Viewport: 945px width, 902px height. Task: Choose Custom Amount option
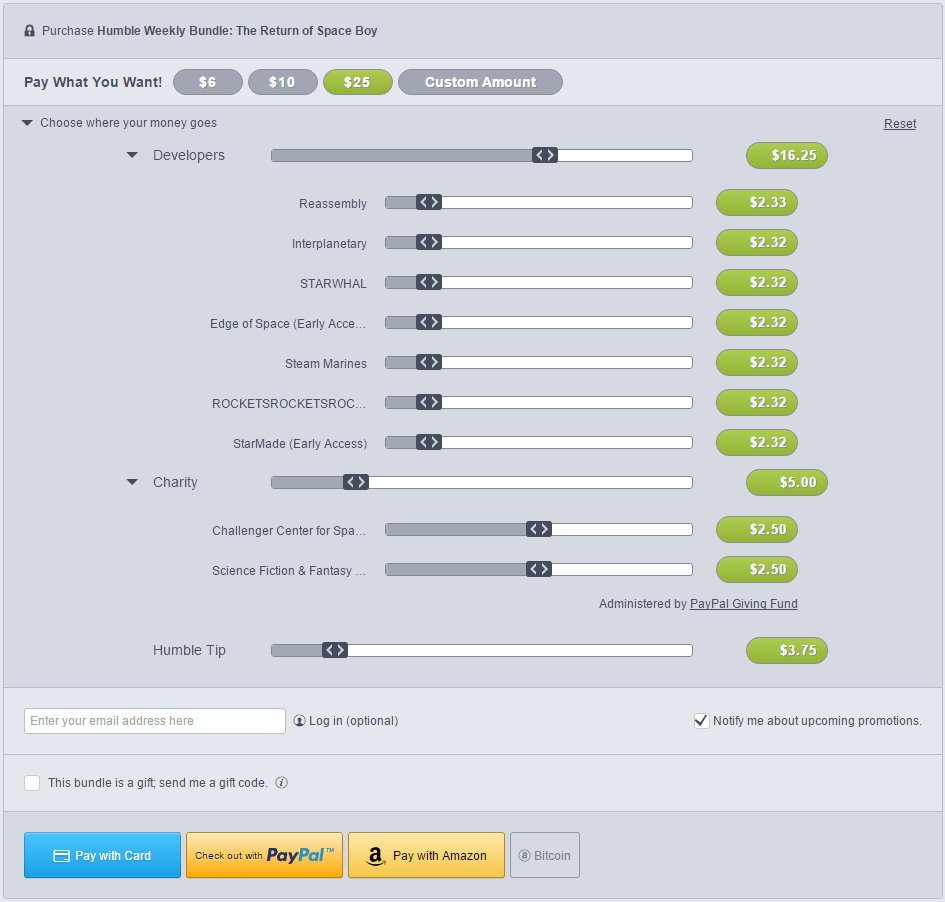(x=480, y=82)
